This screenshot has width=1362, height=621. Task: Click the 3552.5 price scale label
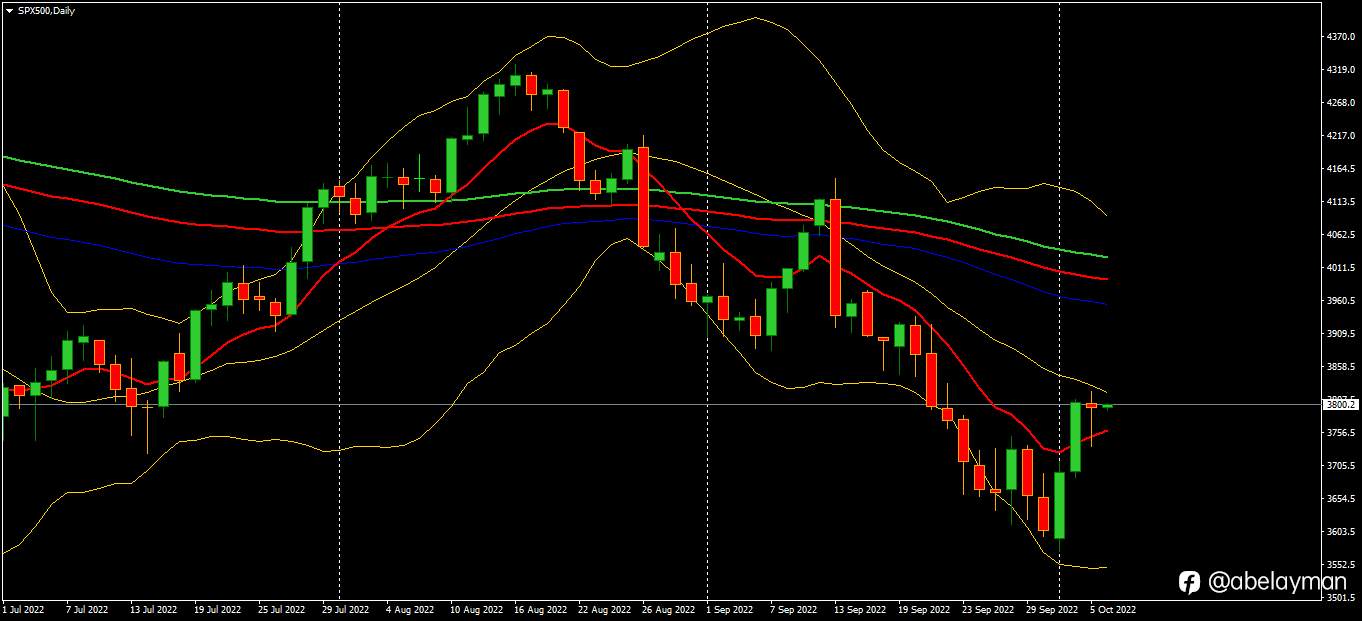click(1340, 565)
